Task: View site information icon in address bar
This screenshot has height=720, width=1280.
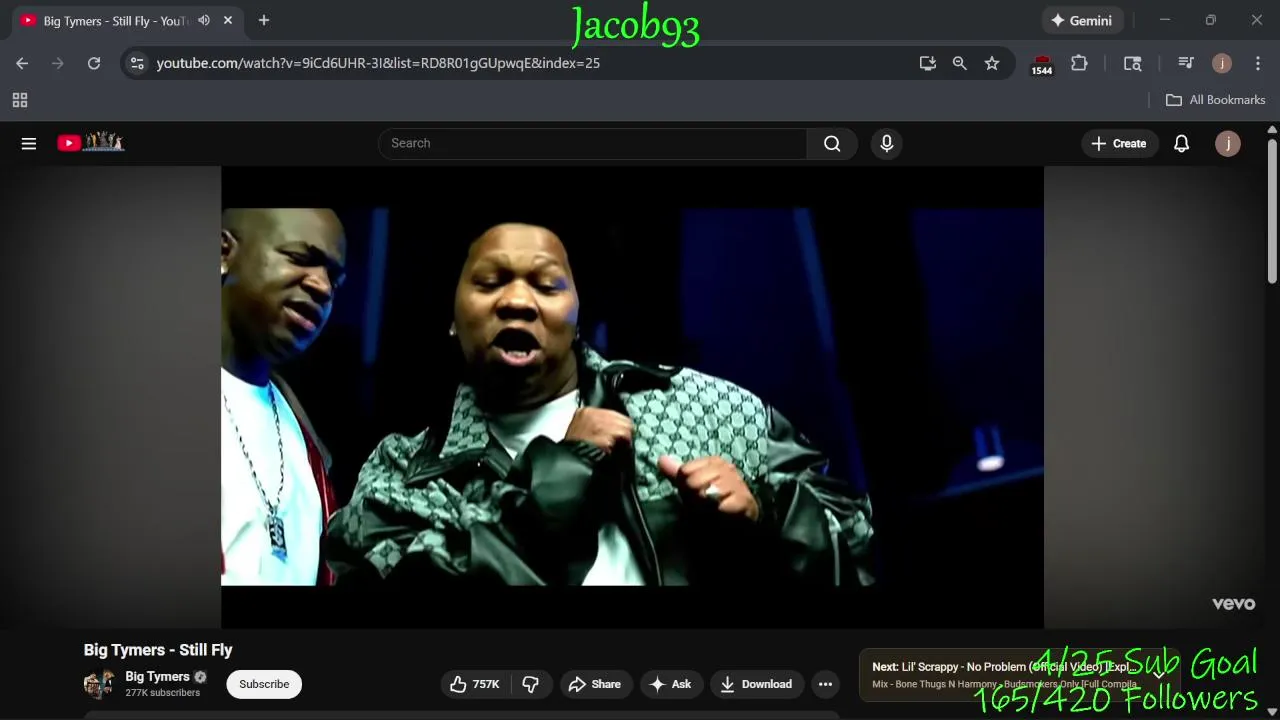Action: (138, 63)
